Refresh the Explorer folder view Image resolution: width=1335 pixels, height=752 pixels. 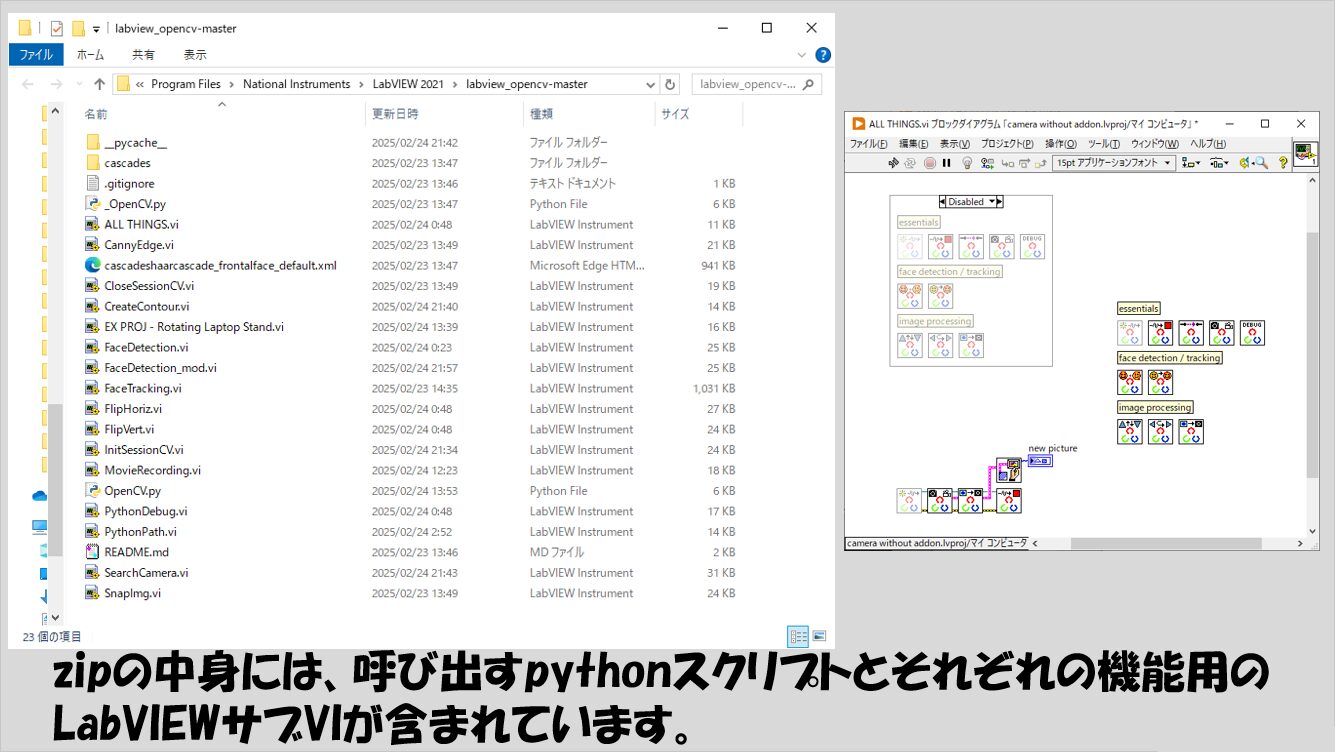coord(670,84)
